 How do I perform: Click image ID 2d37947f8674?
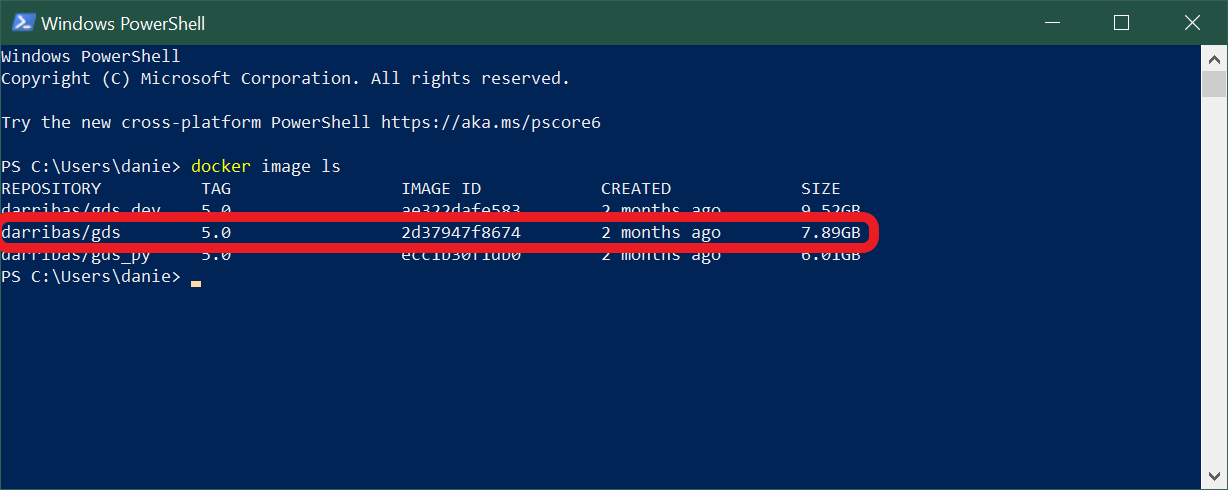pos(461,233)
